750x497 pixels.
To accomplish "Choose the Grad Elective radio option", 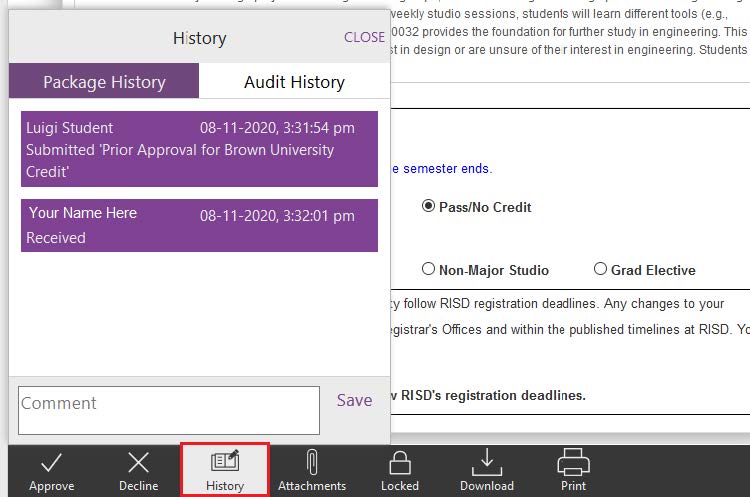I will click(600, 269).
